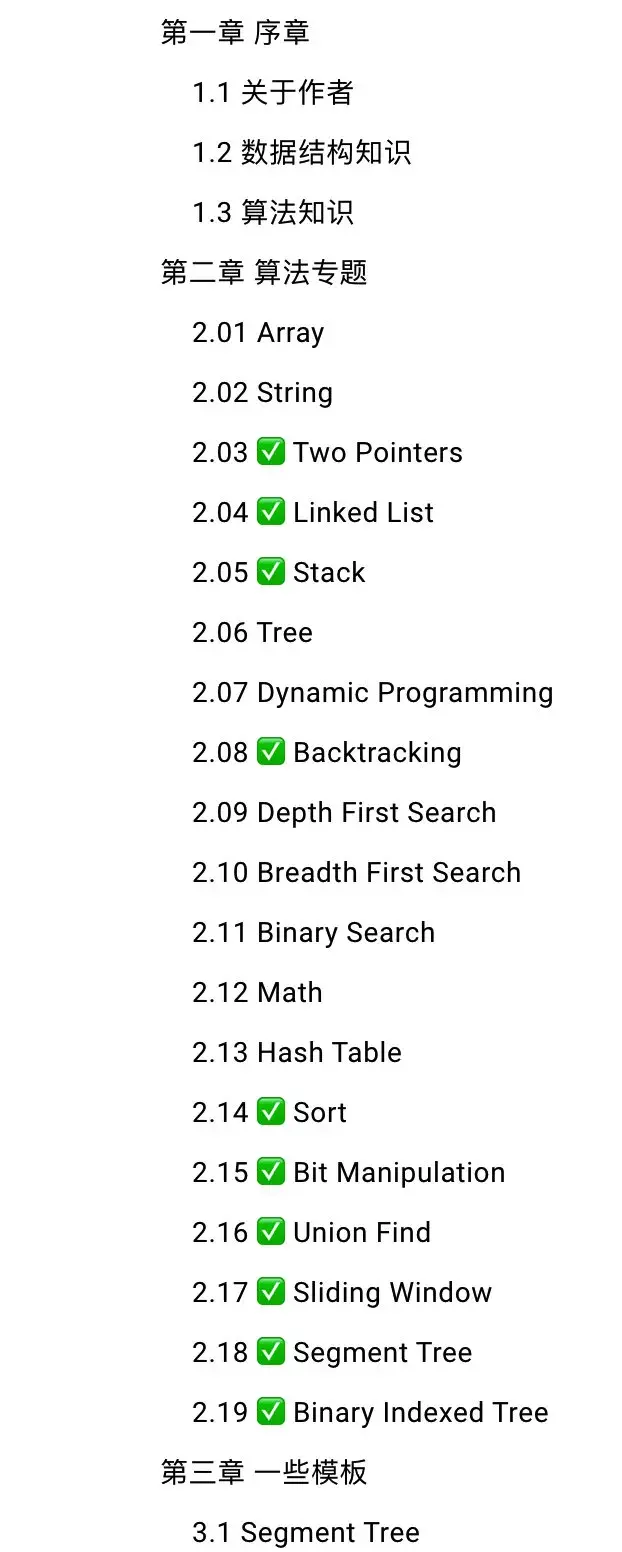
Task: Open chapter heading 第一章 序章
Action: tap(235, 32)
